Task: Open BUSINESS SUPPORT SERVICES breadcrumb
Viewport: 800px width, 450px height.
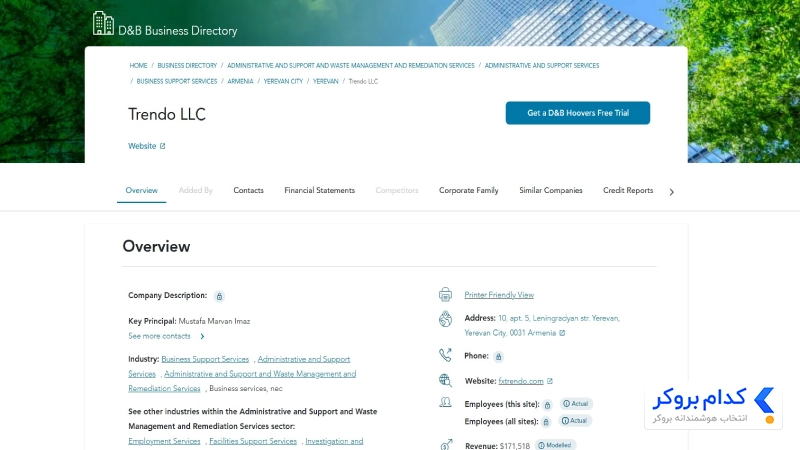Action: (x=177, y=81)
